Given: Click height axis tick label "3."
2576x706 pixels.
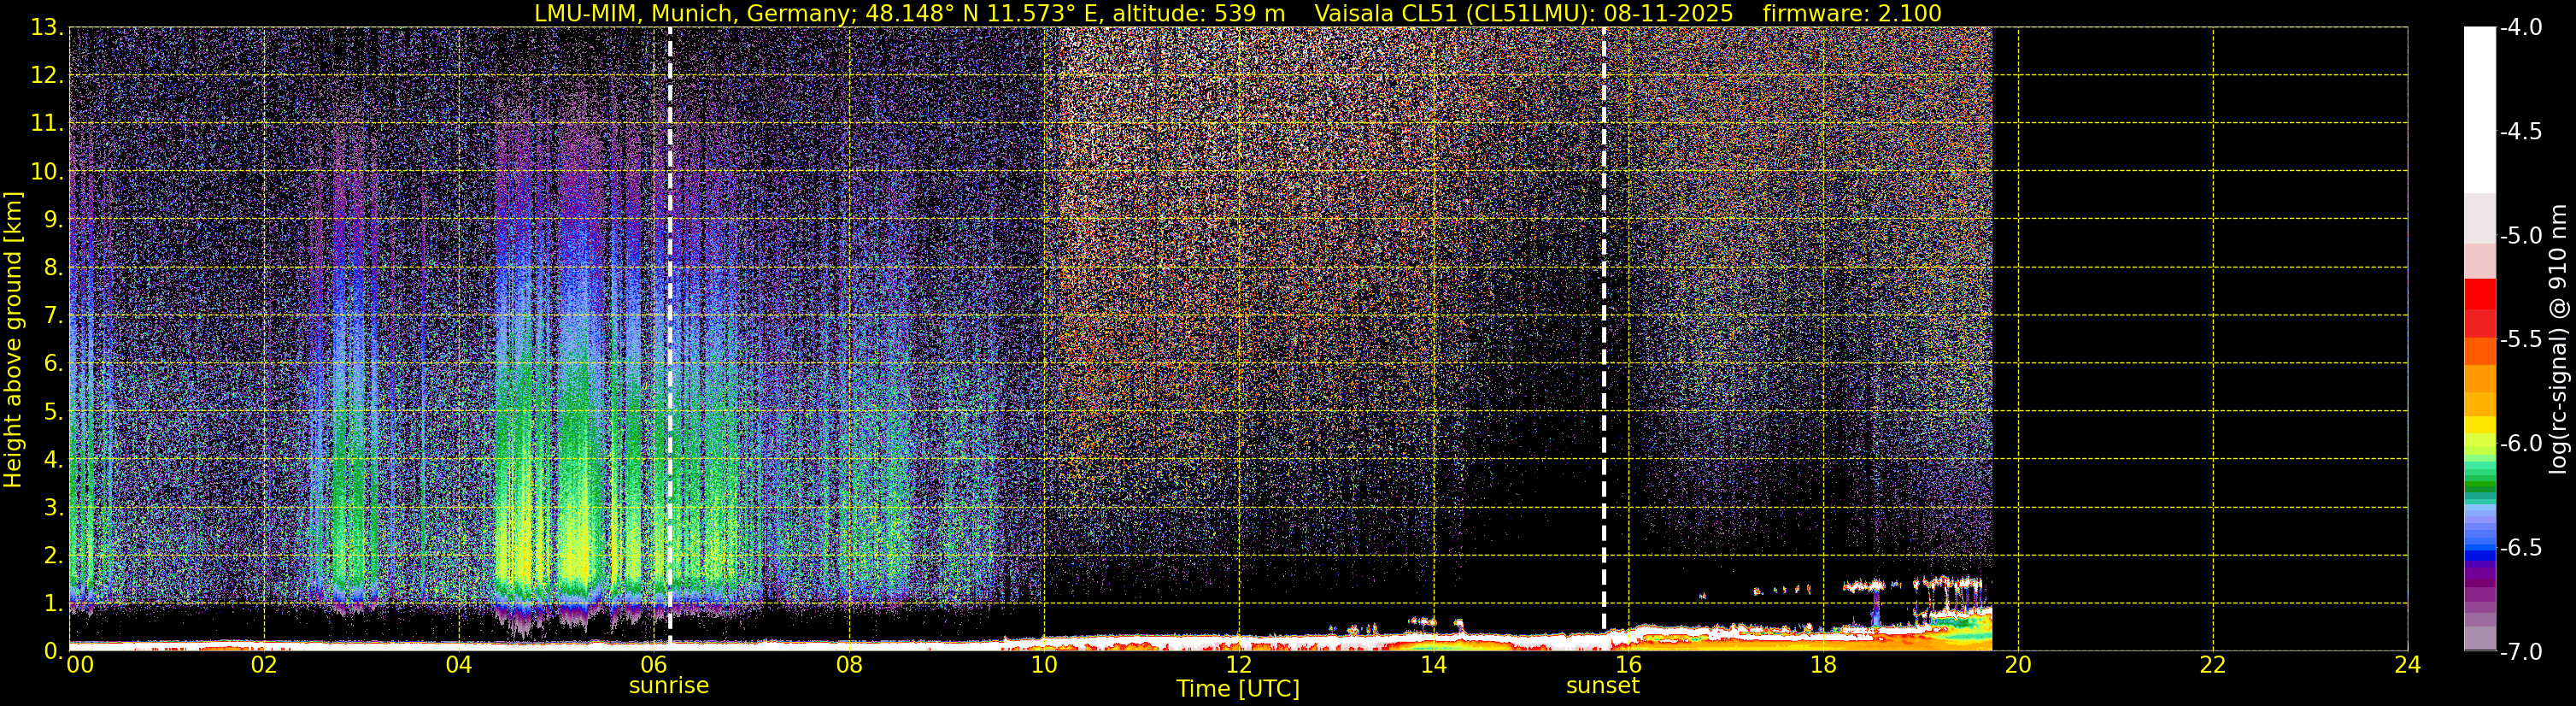Looking at the screenshot, I should (53, 508).
